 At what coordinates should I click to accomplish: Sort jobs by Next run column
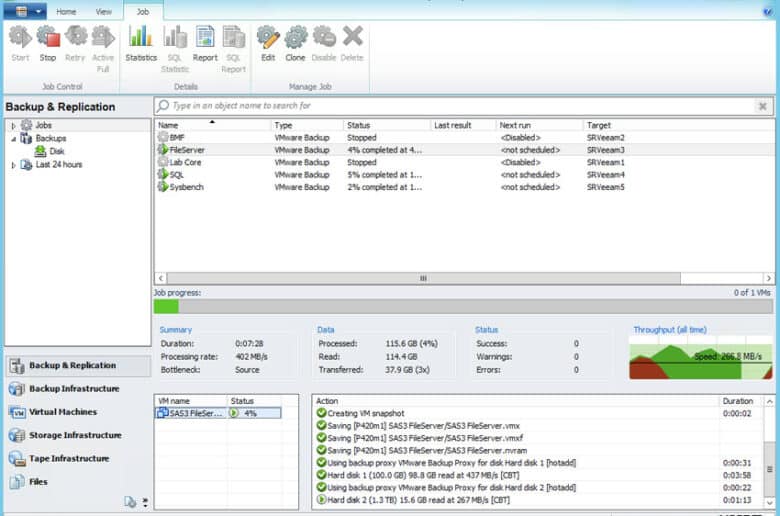(539, 125)
